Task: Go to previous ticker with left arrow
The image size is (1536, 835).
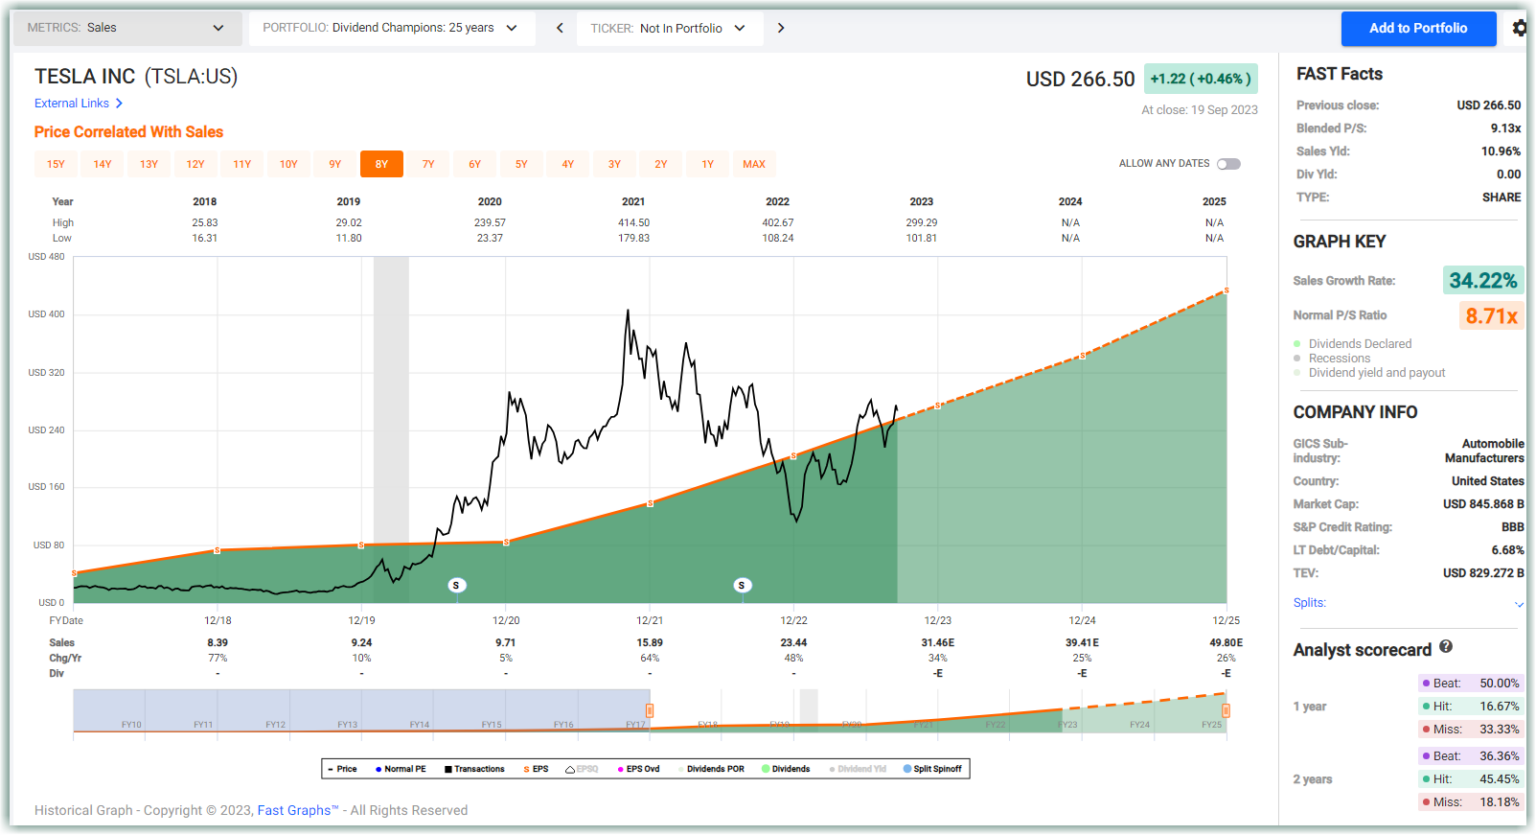Action: [560, 28]
